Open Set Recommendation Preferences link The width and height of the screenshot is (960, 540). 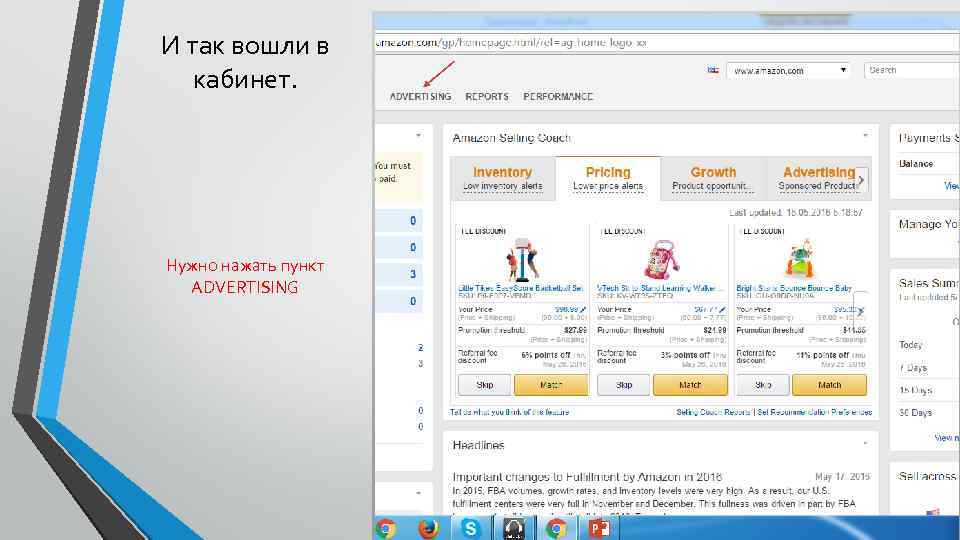click(x=814, y=412)
